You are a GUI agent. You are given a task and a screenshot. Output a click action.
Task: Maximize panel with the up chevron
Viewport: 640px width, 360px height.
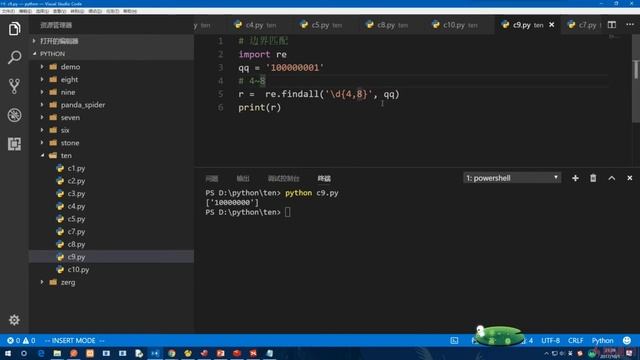[611, 178]
